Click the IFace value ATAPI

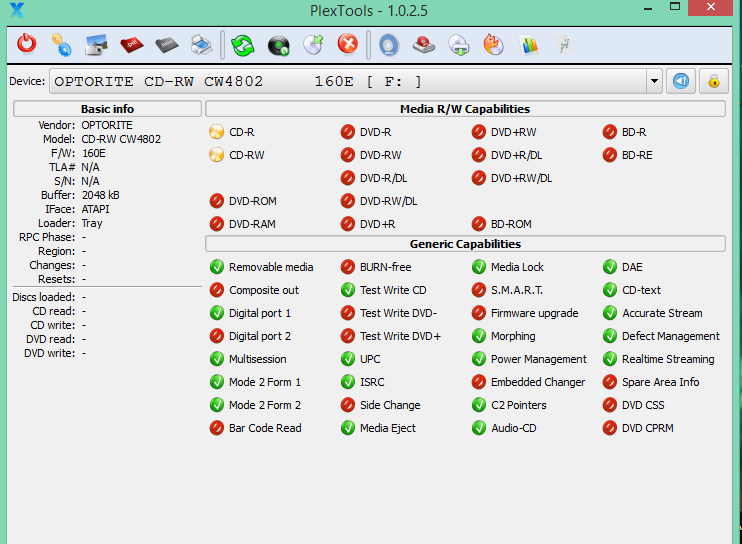[95, 209]
